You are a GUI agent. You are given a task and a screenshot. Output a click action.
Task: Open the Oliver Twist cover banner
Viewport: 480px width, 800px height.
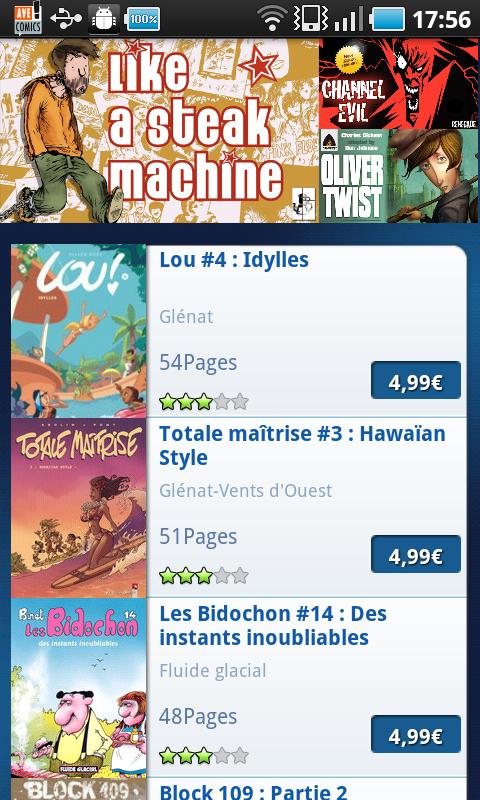pos(399,176)
